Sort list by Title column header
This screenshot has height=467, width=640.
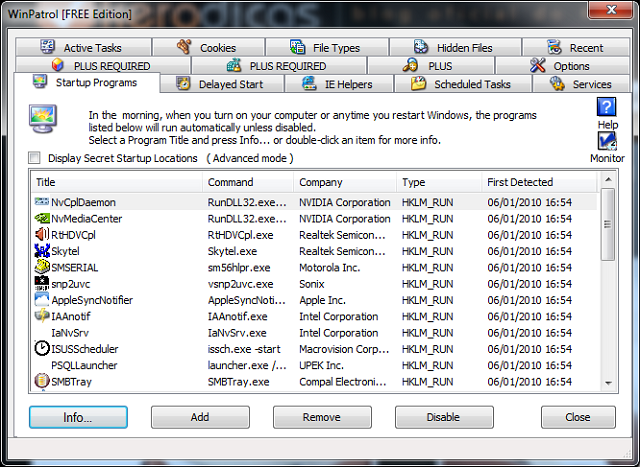coord(117,182)
